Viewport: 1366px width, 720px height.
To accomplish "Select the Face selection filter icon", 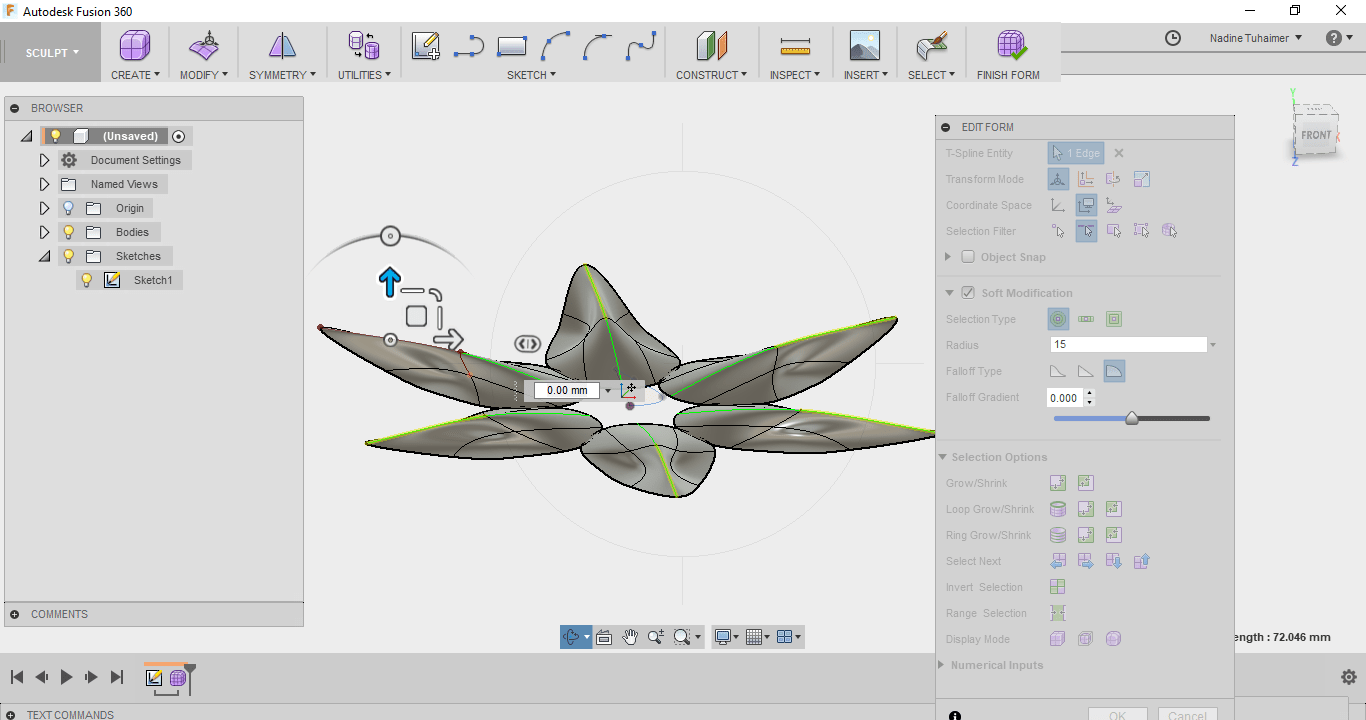I will [1114, 231].
